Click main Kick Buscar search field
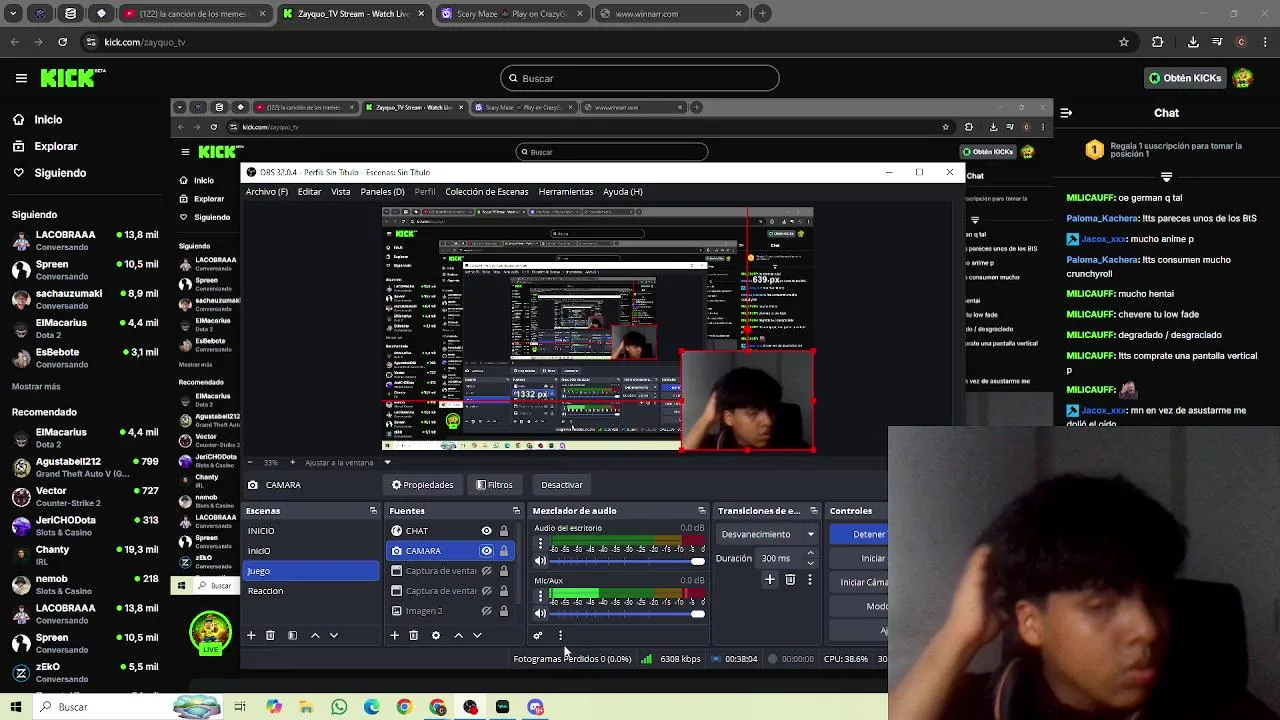This screenshot has width=1280, height=720. click(x=640, y=78)
